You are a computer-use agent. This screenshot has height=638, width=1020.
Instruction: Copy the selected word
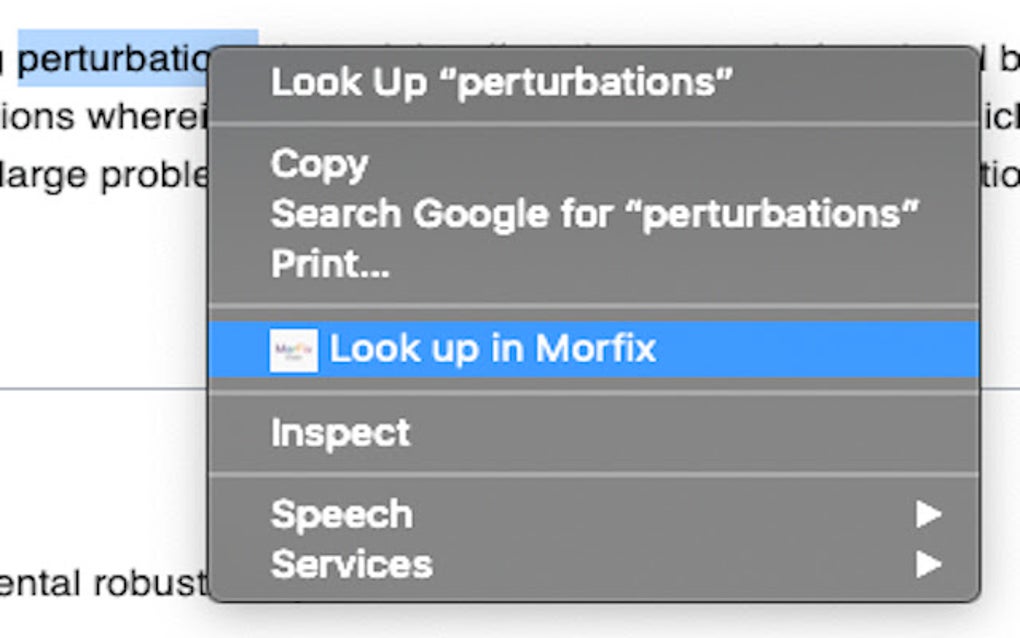[318, 163]
